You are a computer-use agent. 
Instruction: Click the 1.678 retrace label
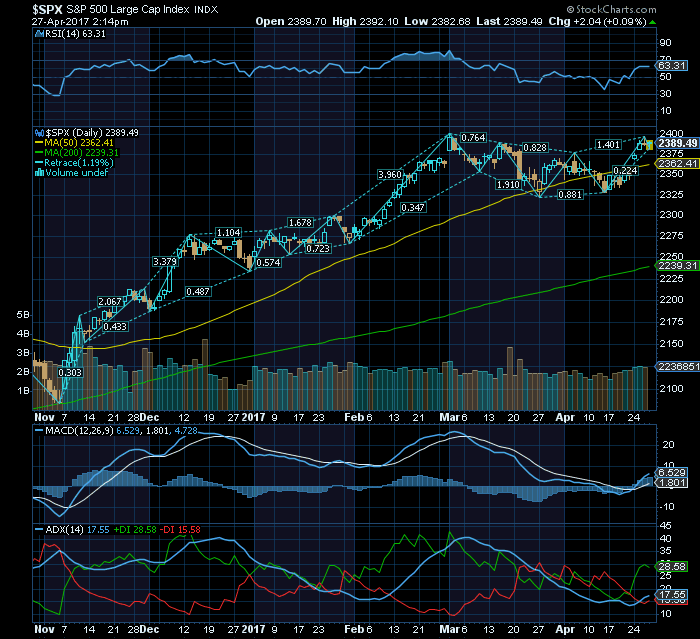pyautogui.click(x=300, y=222)
